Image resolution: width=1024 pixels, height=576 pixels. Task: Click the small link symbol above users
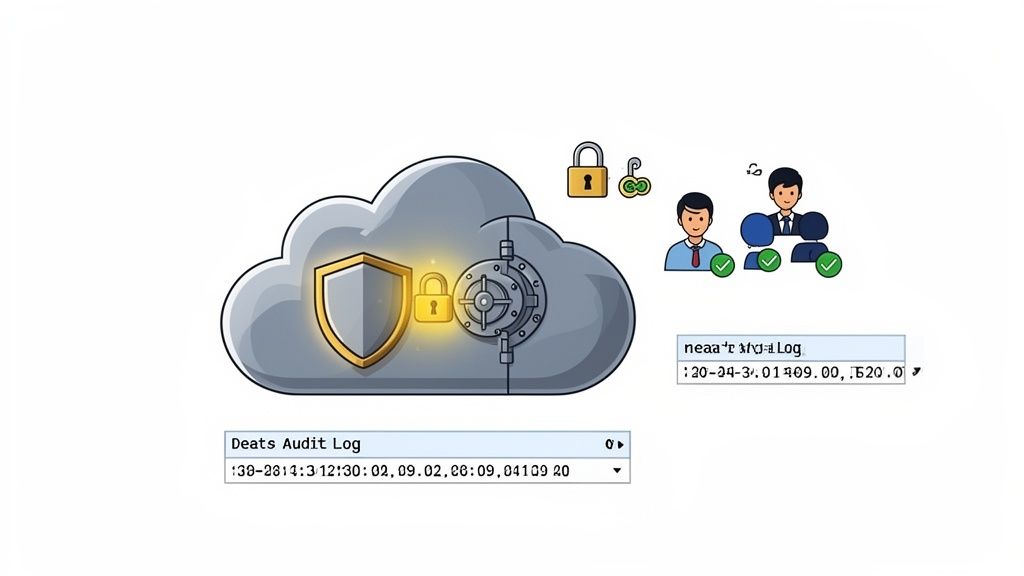(x=754, y=170)
